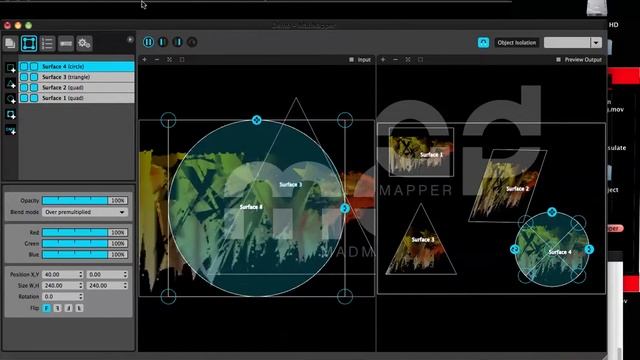
Task: Zoom out the Input view with minus icon
Action: coord(157,60)
